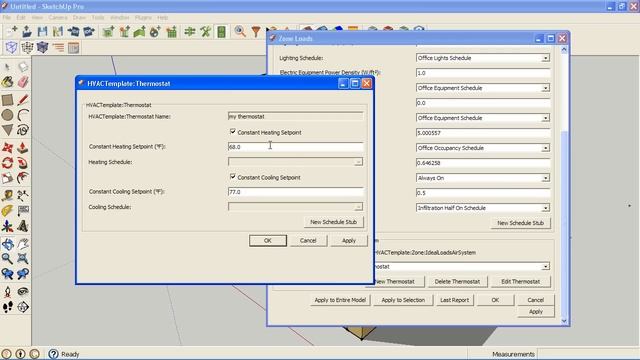
Task: Select the Eraser tool
Action: (x=23, y=82)
